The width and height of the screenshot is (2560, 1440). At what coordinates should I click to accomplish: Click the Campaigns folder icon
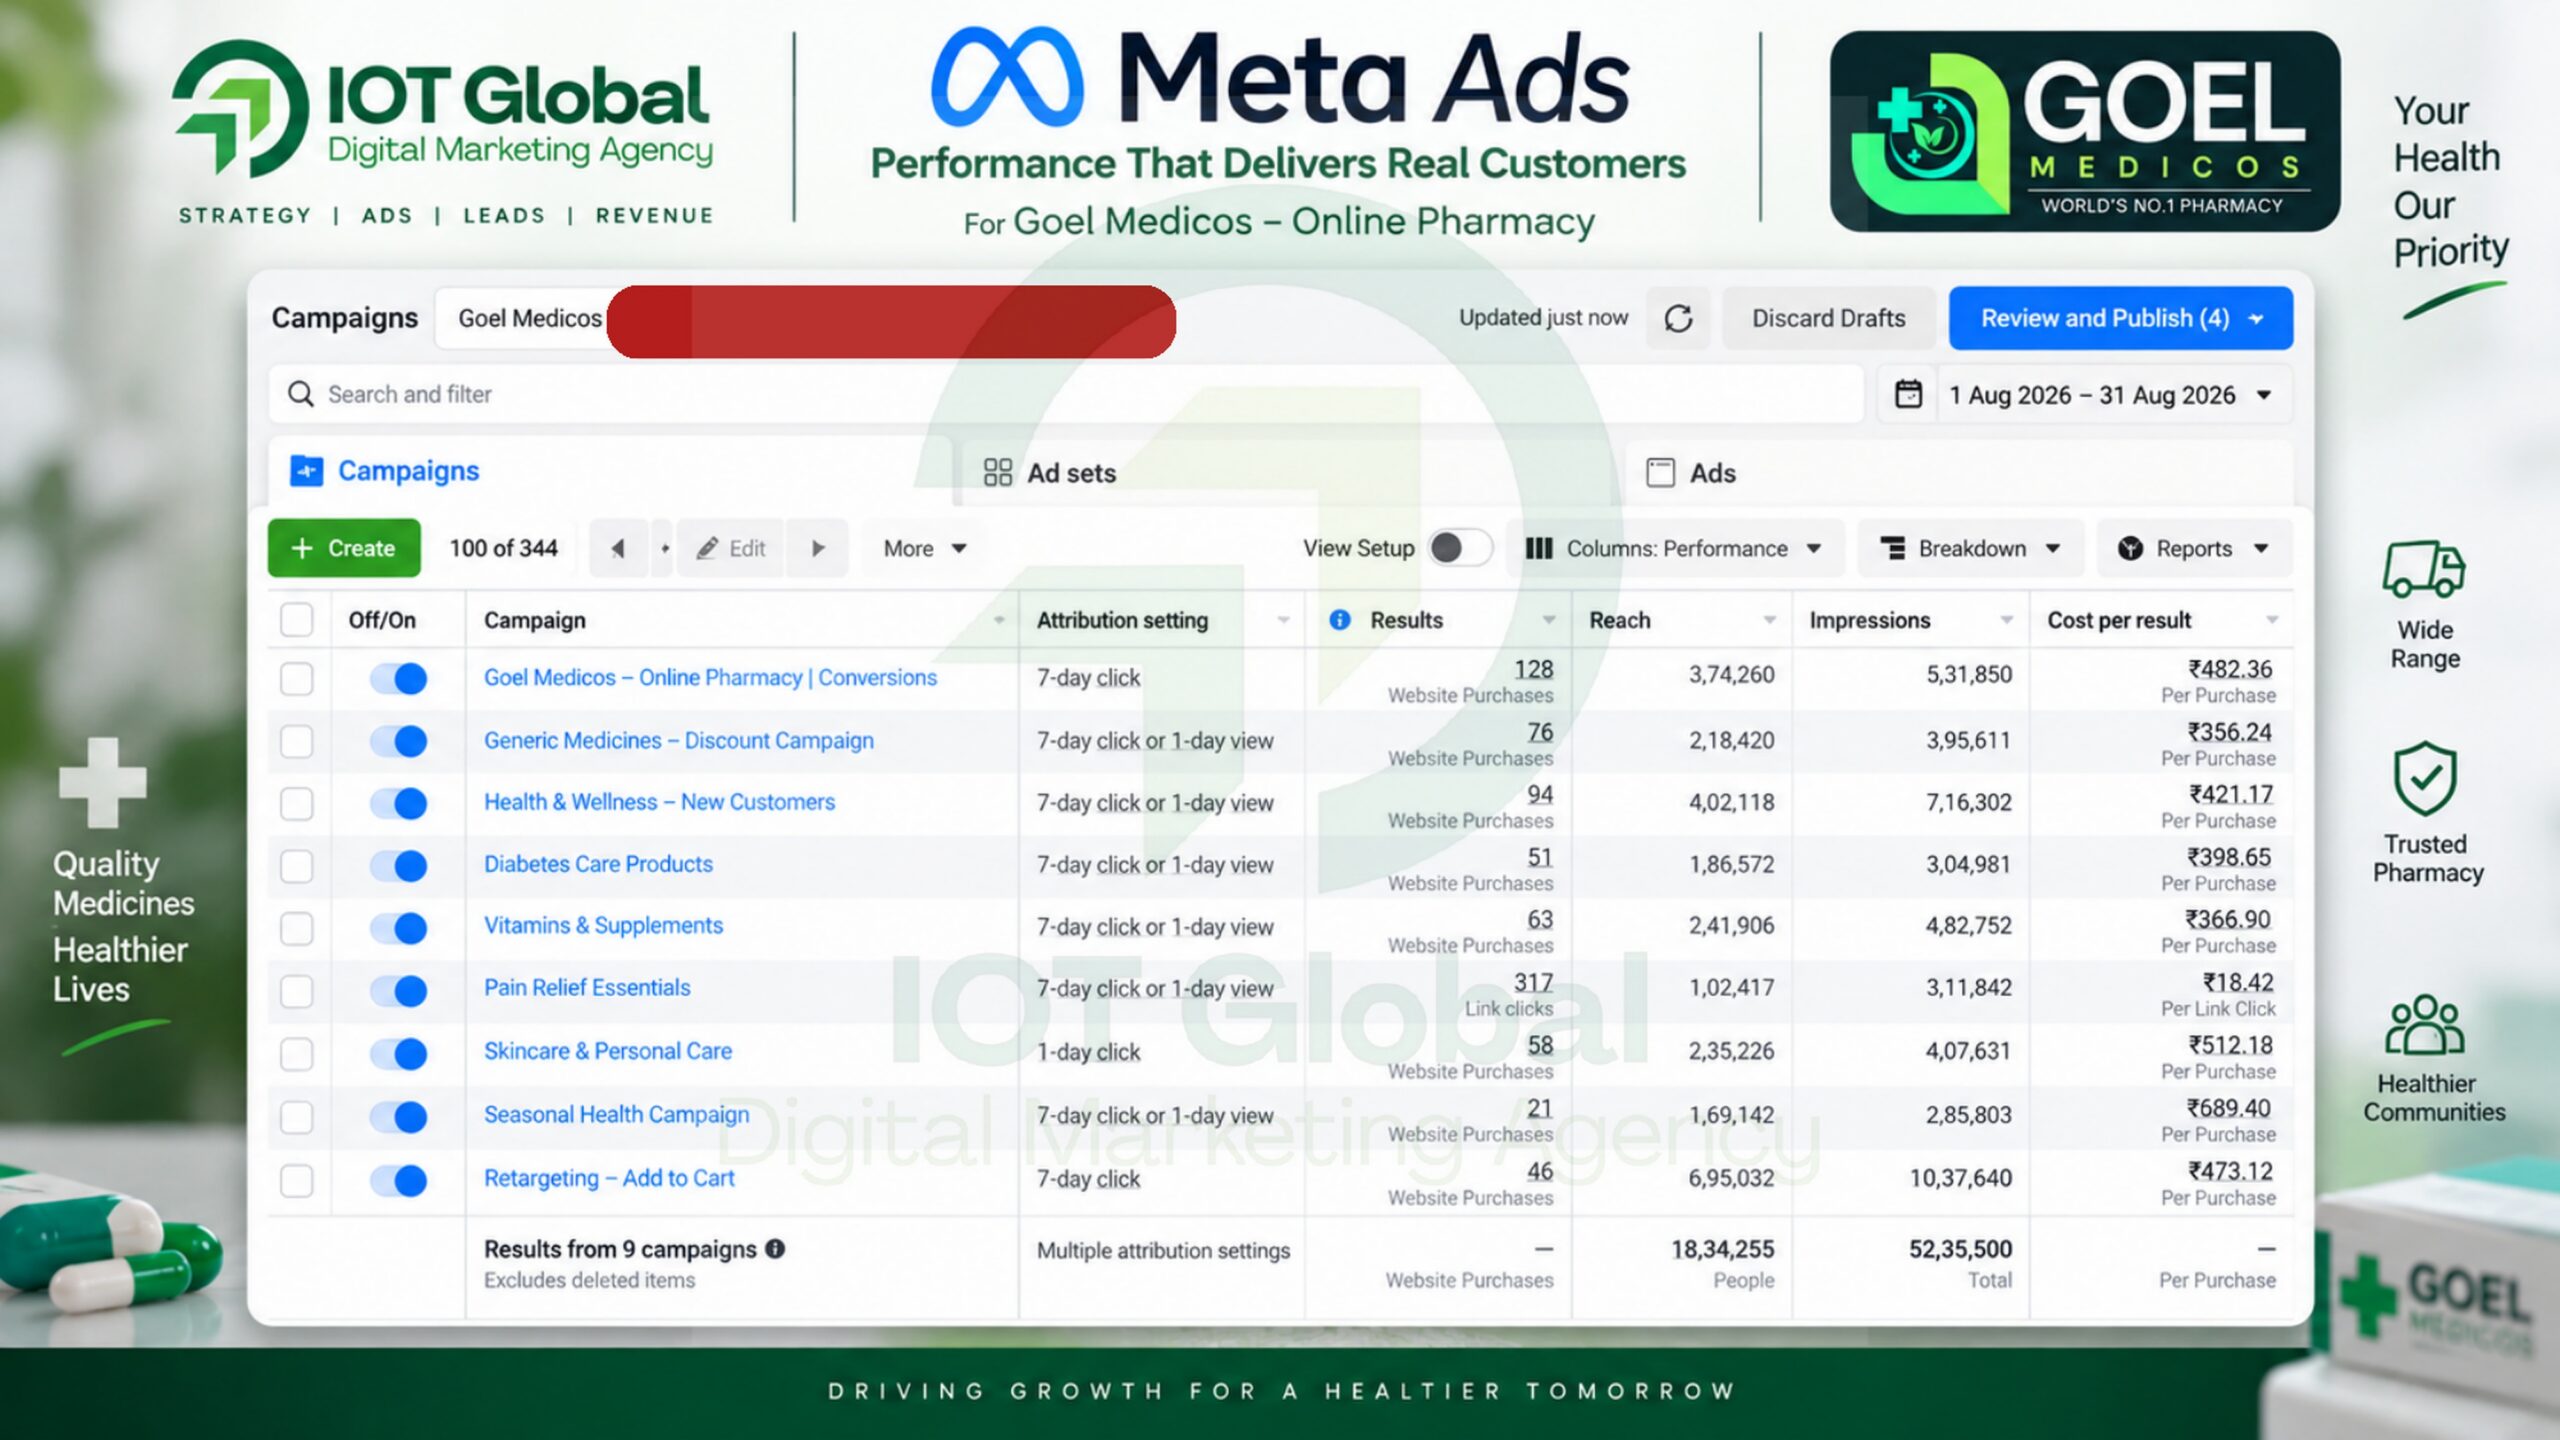pos(306,470)
